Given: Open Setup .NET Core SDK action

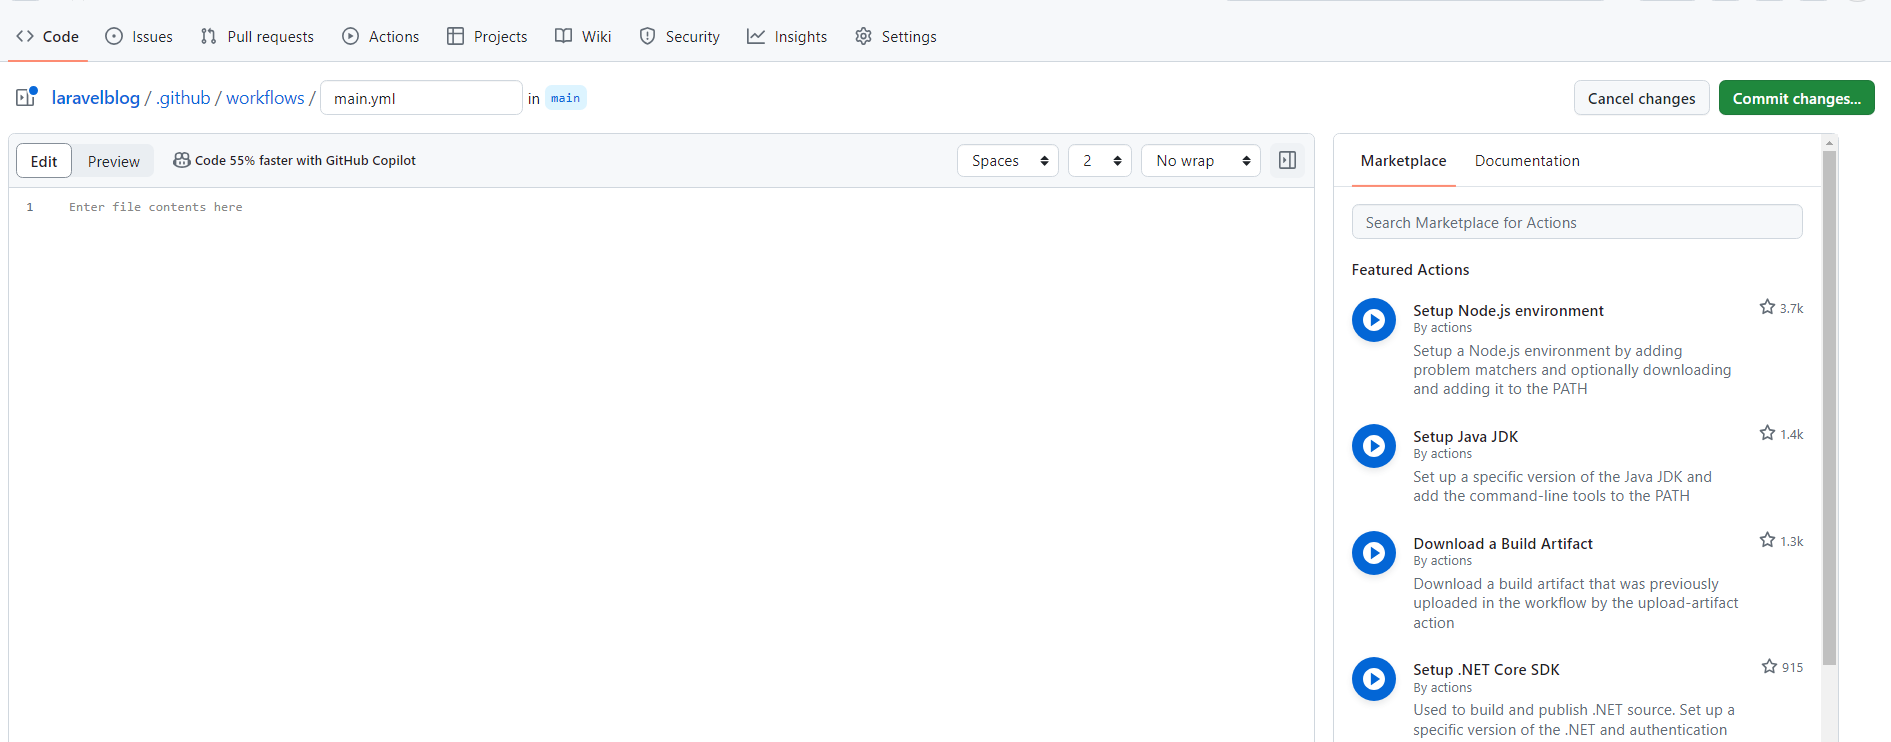Looking at the screenshot, I should (x=1486, y=670).
